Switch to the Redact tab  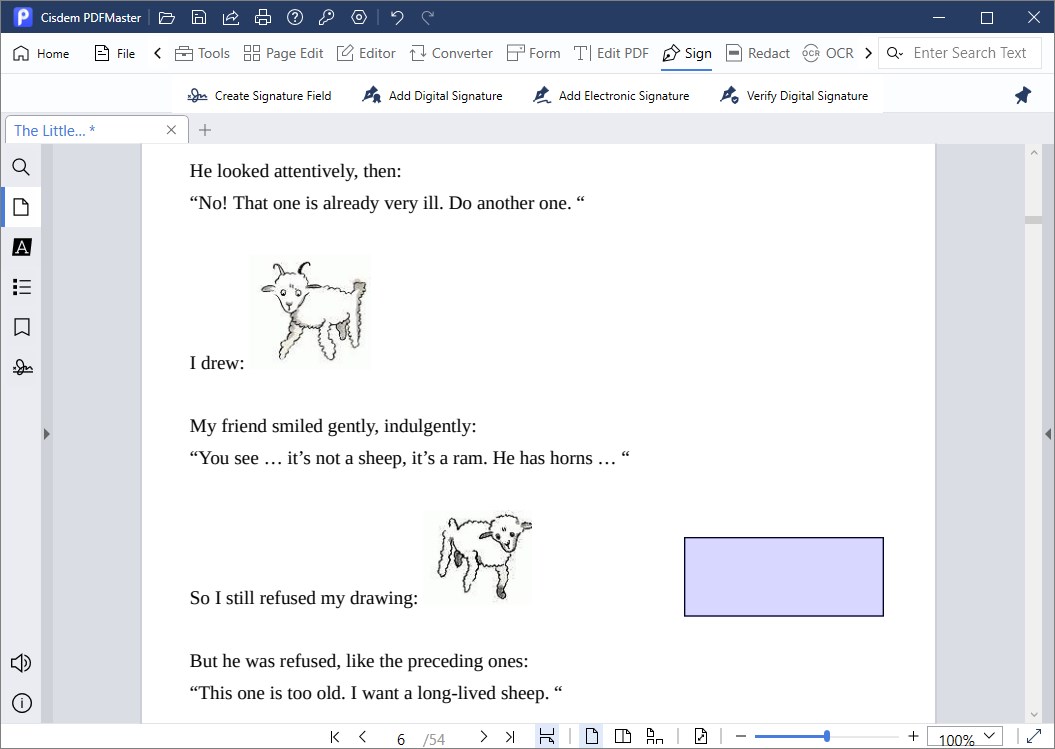coord(758,53)
